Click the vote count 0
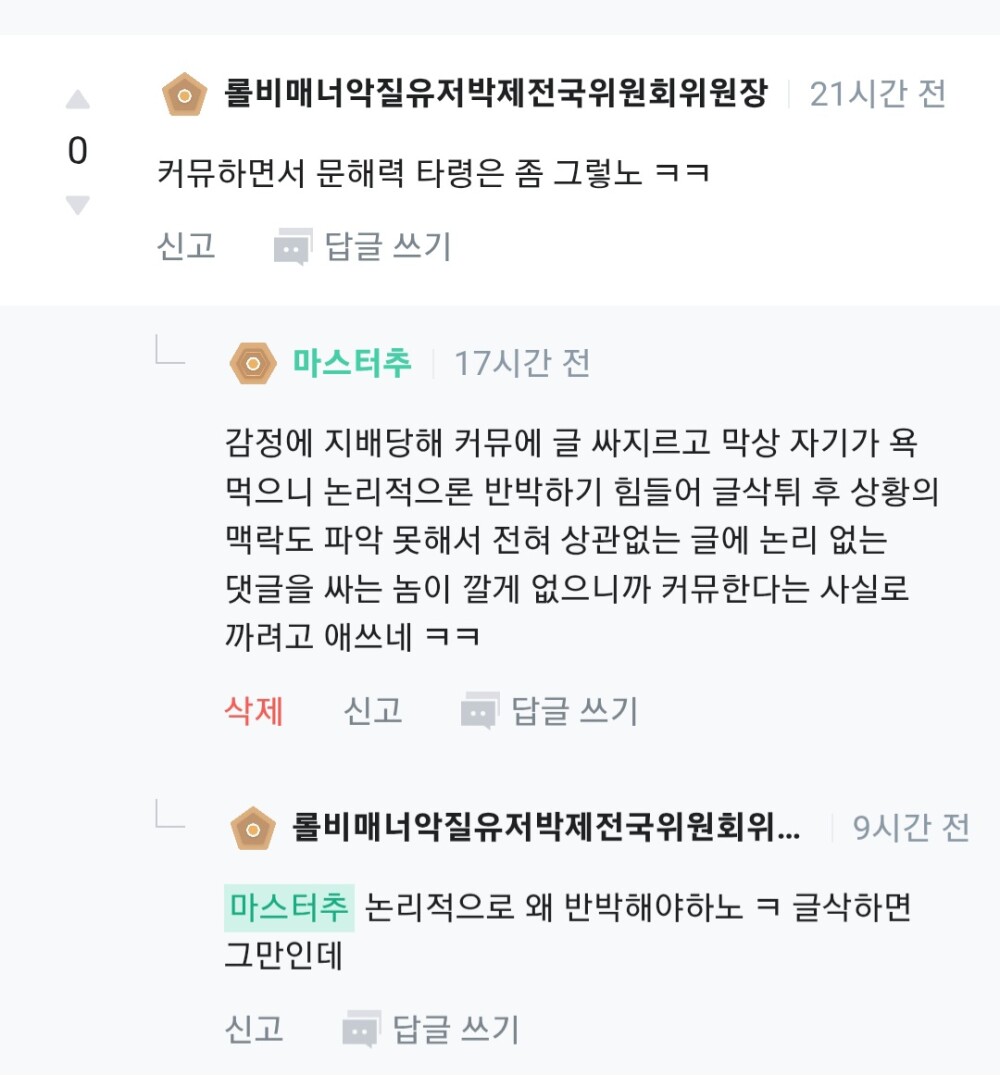The width and height of the screenshot is (1000, 1075). [x=78, y=152]
